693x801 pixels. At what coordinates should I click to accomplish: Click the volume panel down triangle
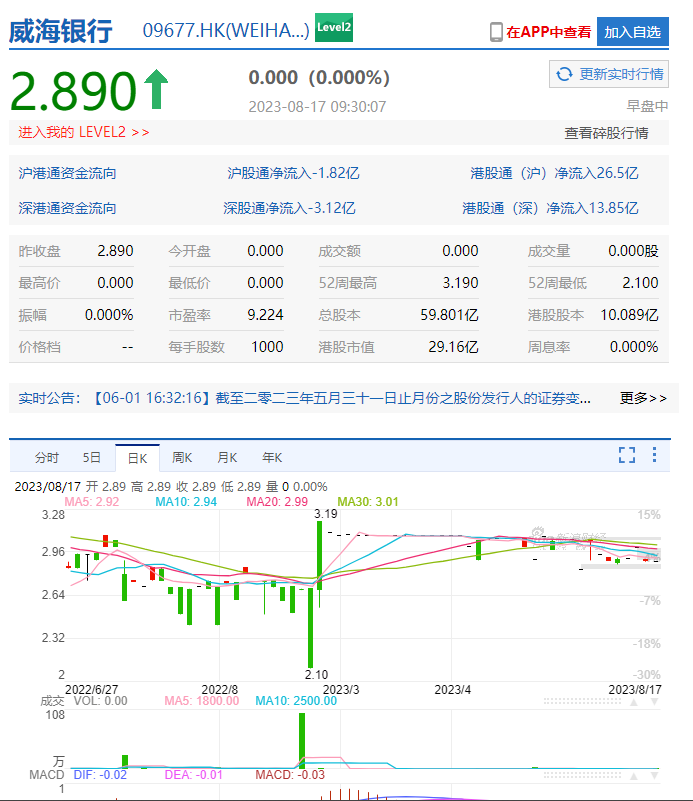[654, 702]
